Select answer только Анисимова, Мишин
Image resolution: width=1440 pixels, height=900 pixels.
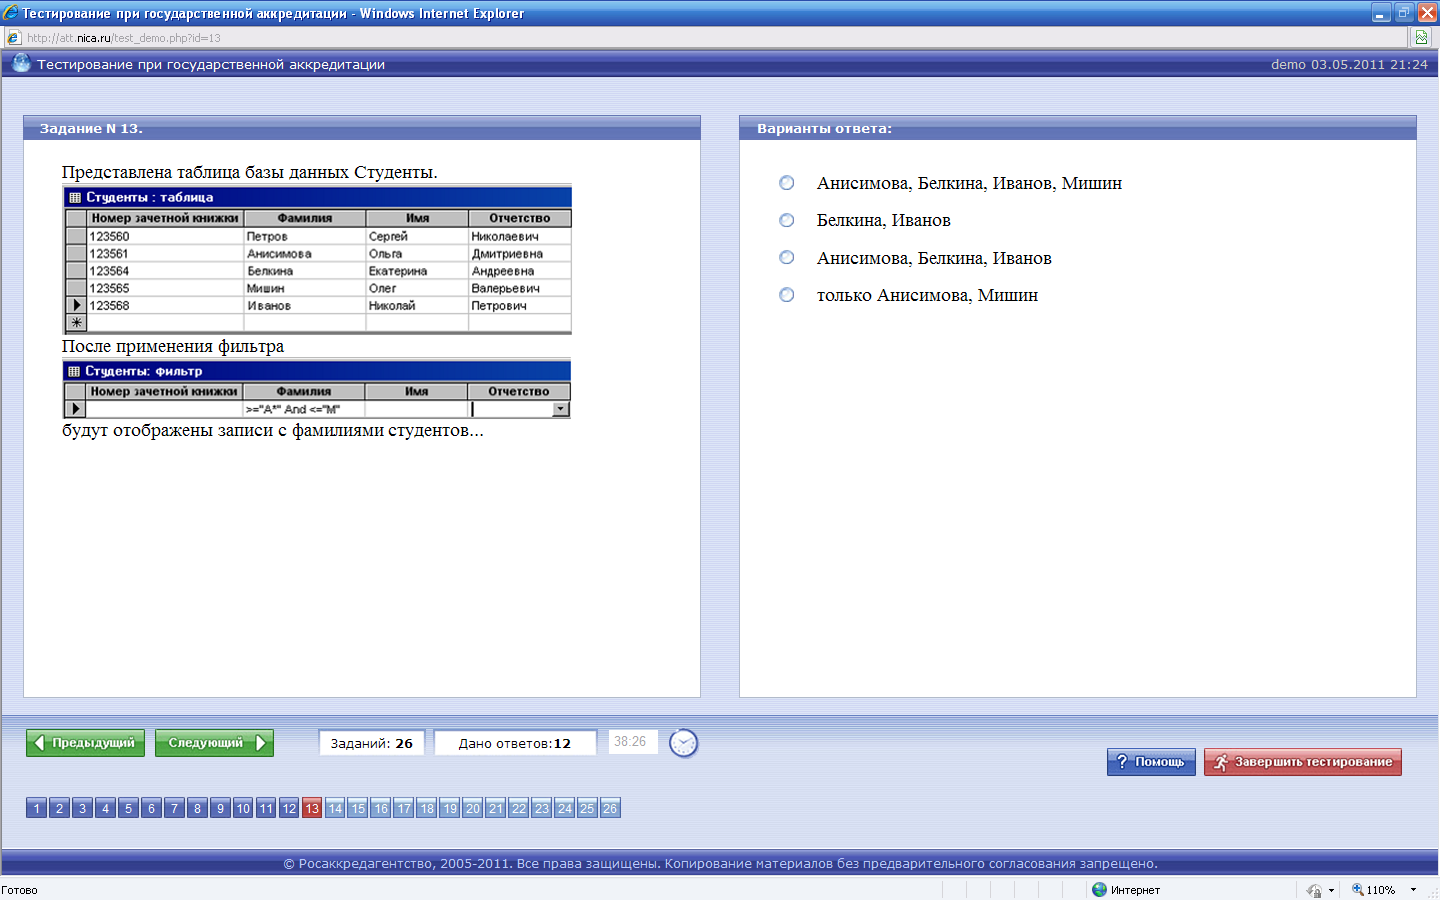tap(787, 295)
